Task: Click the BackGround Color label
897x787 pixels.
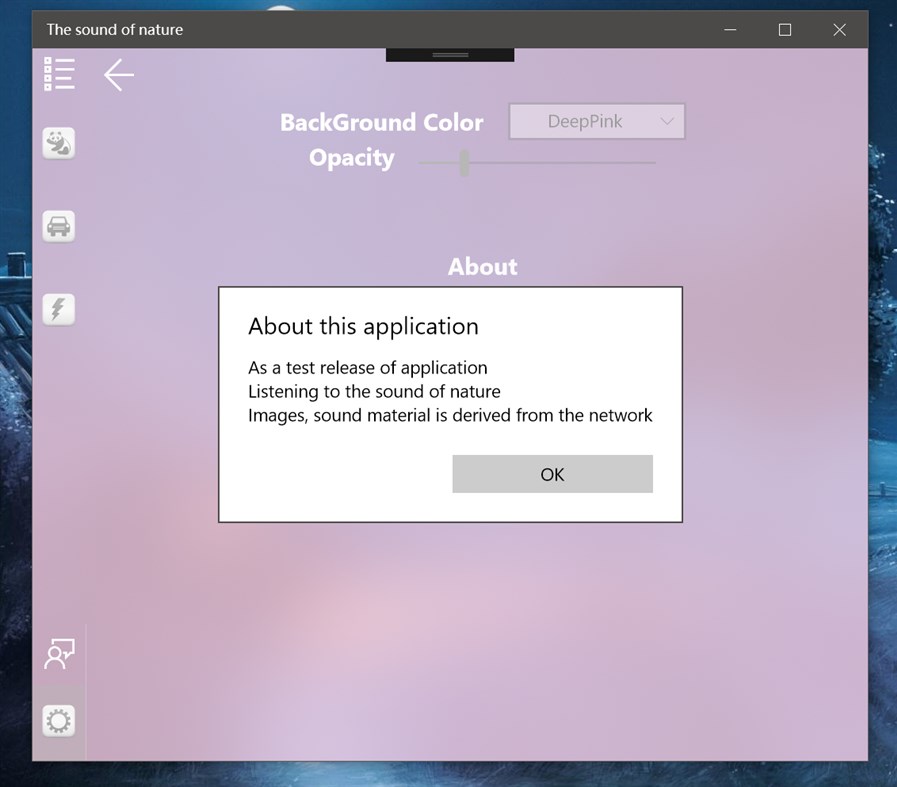Action: pos(382,122)
